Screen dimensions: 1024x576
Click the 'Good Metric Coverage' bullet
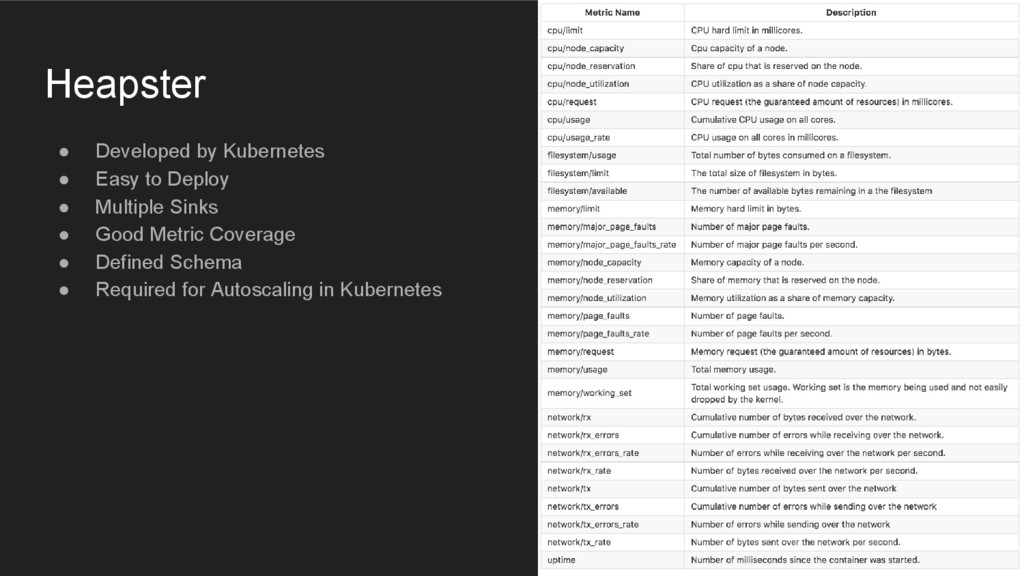pyautogui.click(x=195, y=234)
